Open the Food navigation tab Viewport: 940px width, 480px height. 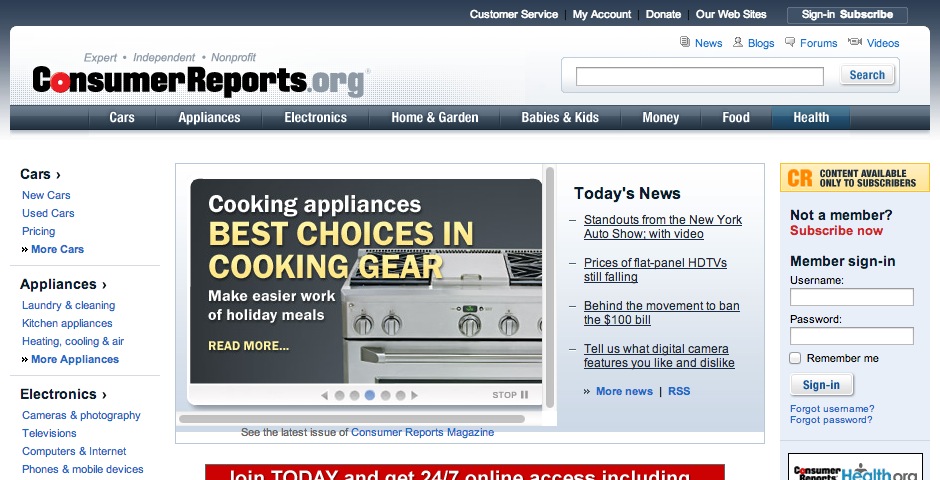(x=736, y=117)
